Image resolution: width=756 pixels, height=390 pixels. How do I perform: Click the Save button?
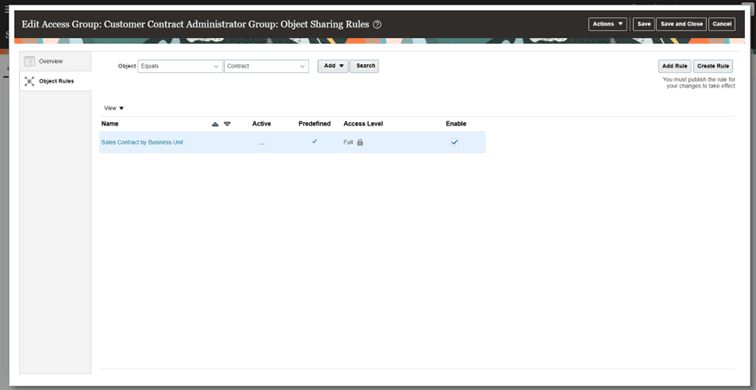click(644, 24)
